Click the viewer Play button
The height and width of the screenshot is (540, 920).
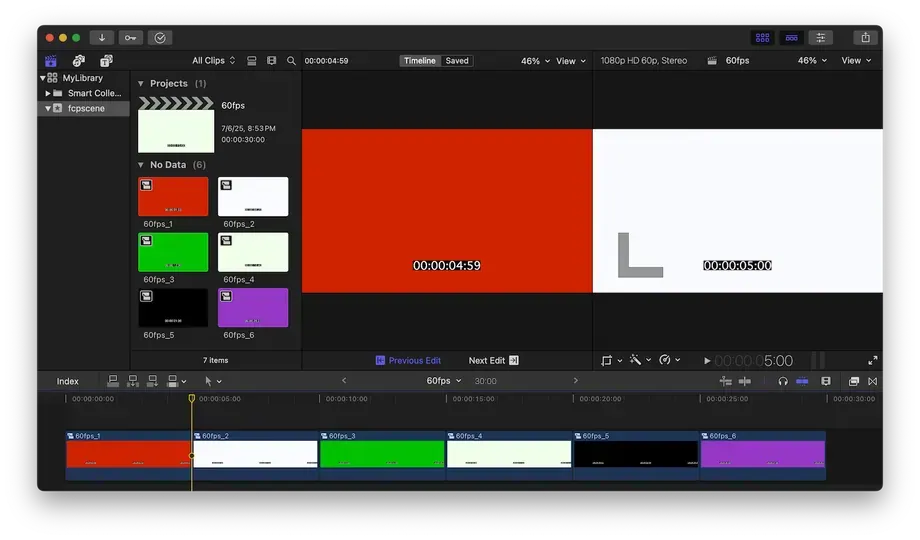tap(706, 360)
